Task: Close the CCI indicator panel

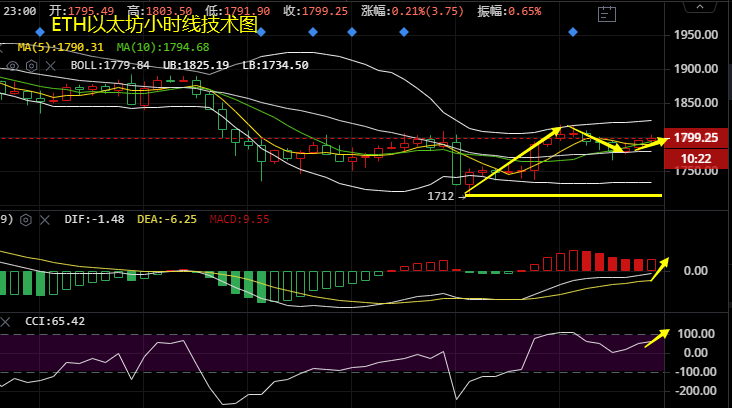Action: 8,322
